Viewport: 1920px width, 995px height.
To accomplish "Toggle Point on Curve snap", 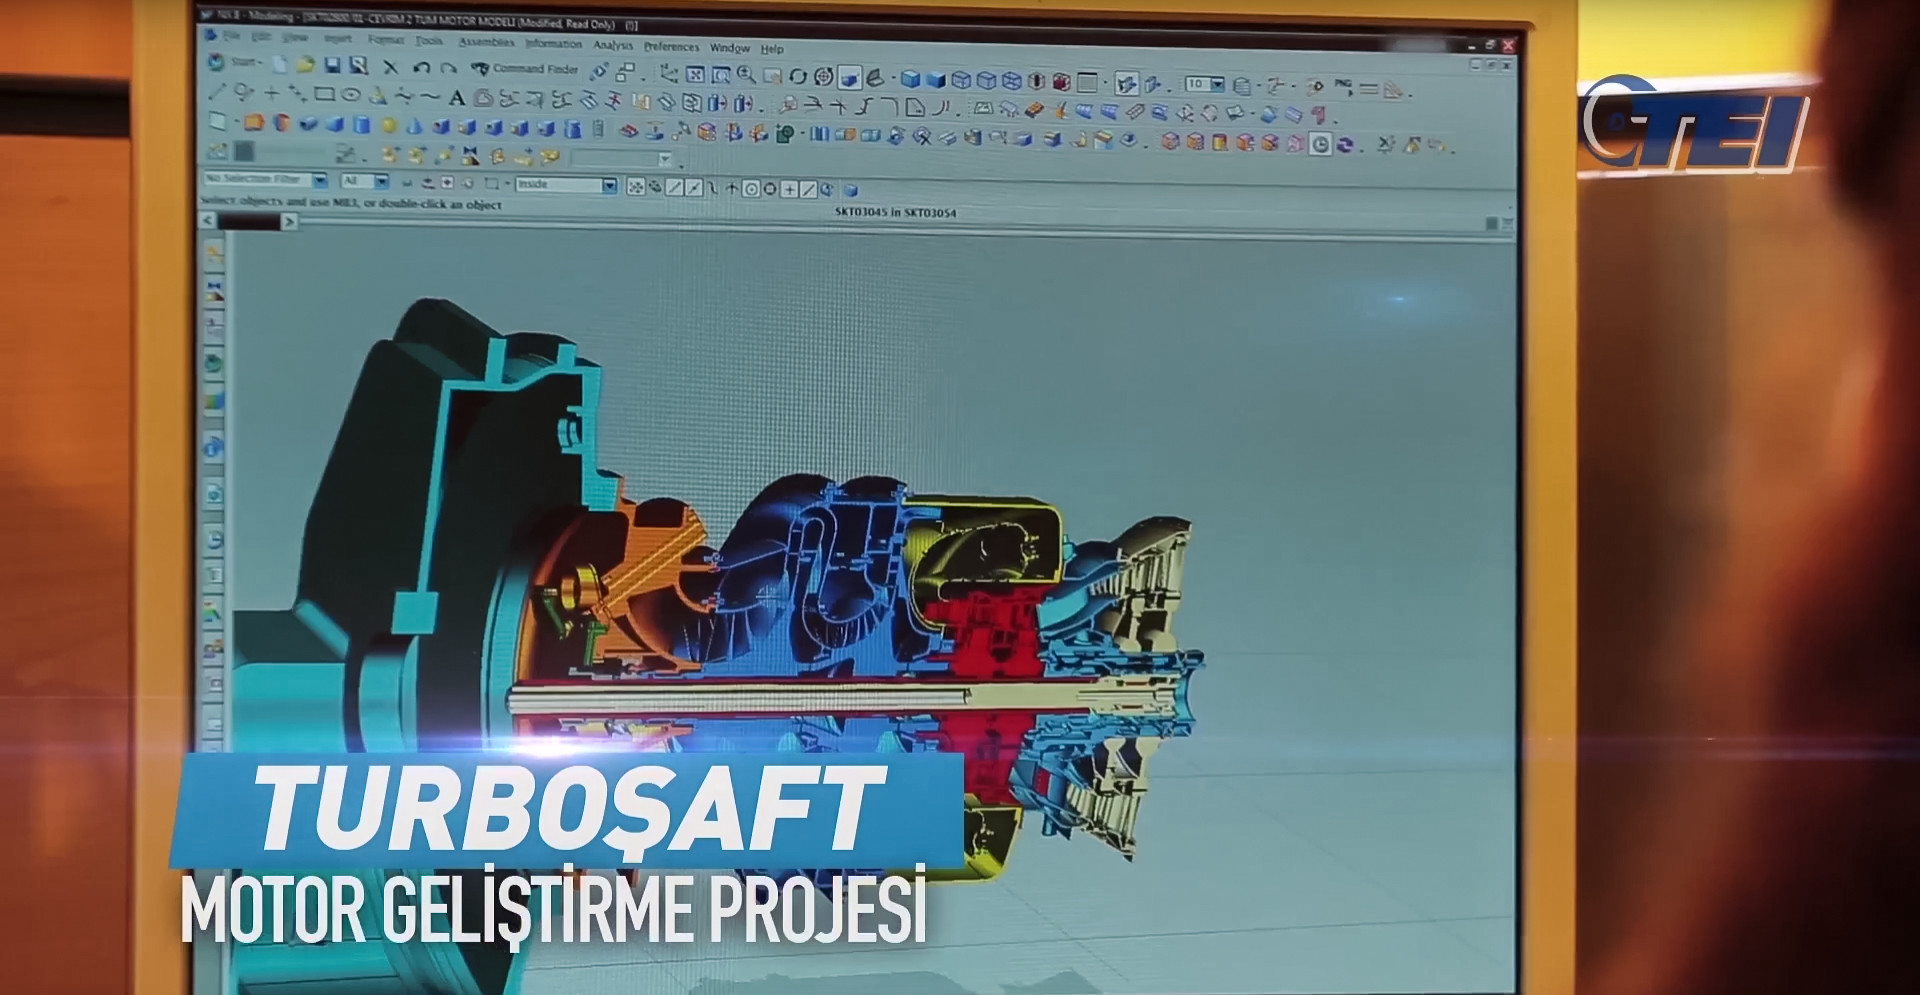I will point(808,189).
